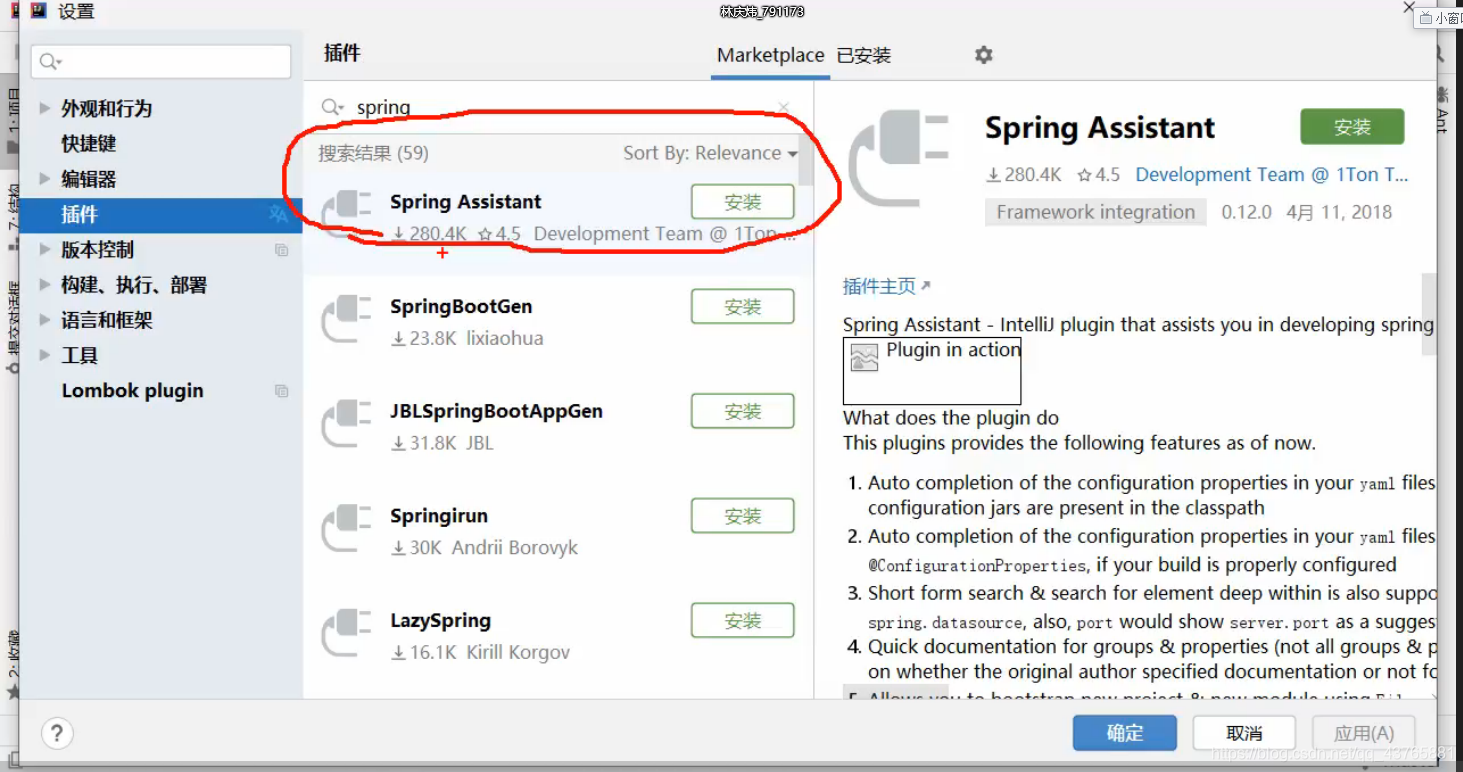Select the SpringBootGen result title

pos(461,307)
